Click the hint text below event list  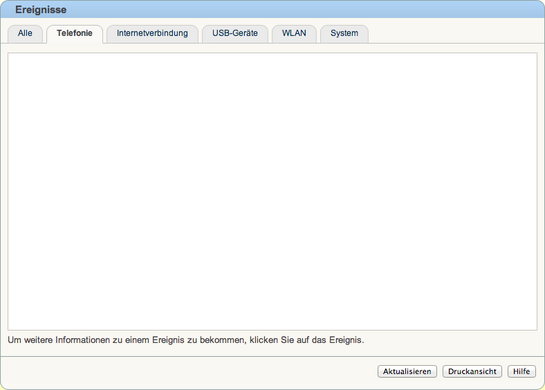click(x=186, y=340)
